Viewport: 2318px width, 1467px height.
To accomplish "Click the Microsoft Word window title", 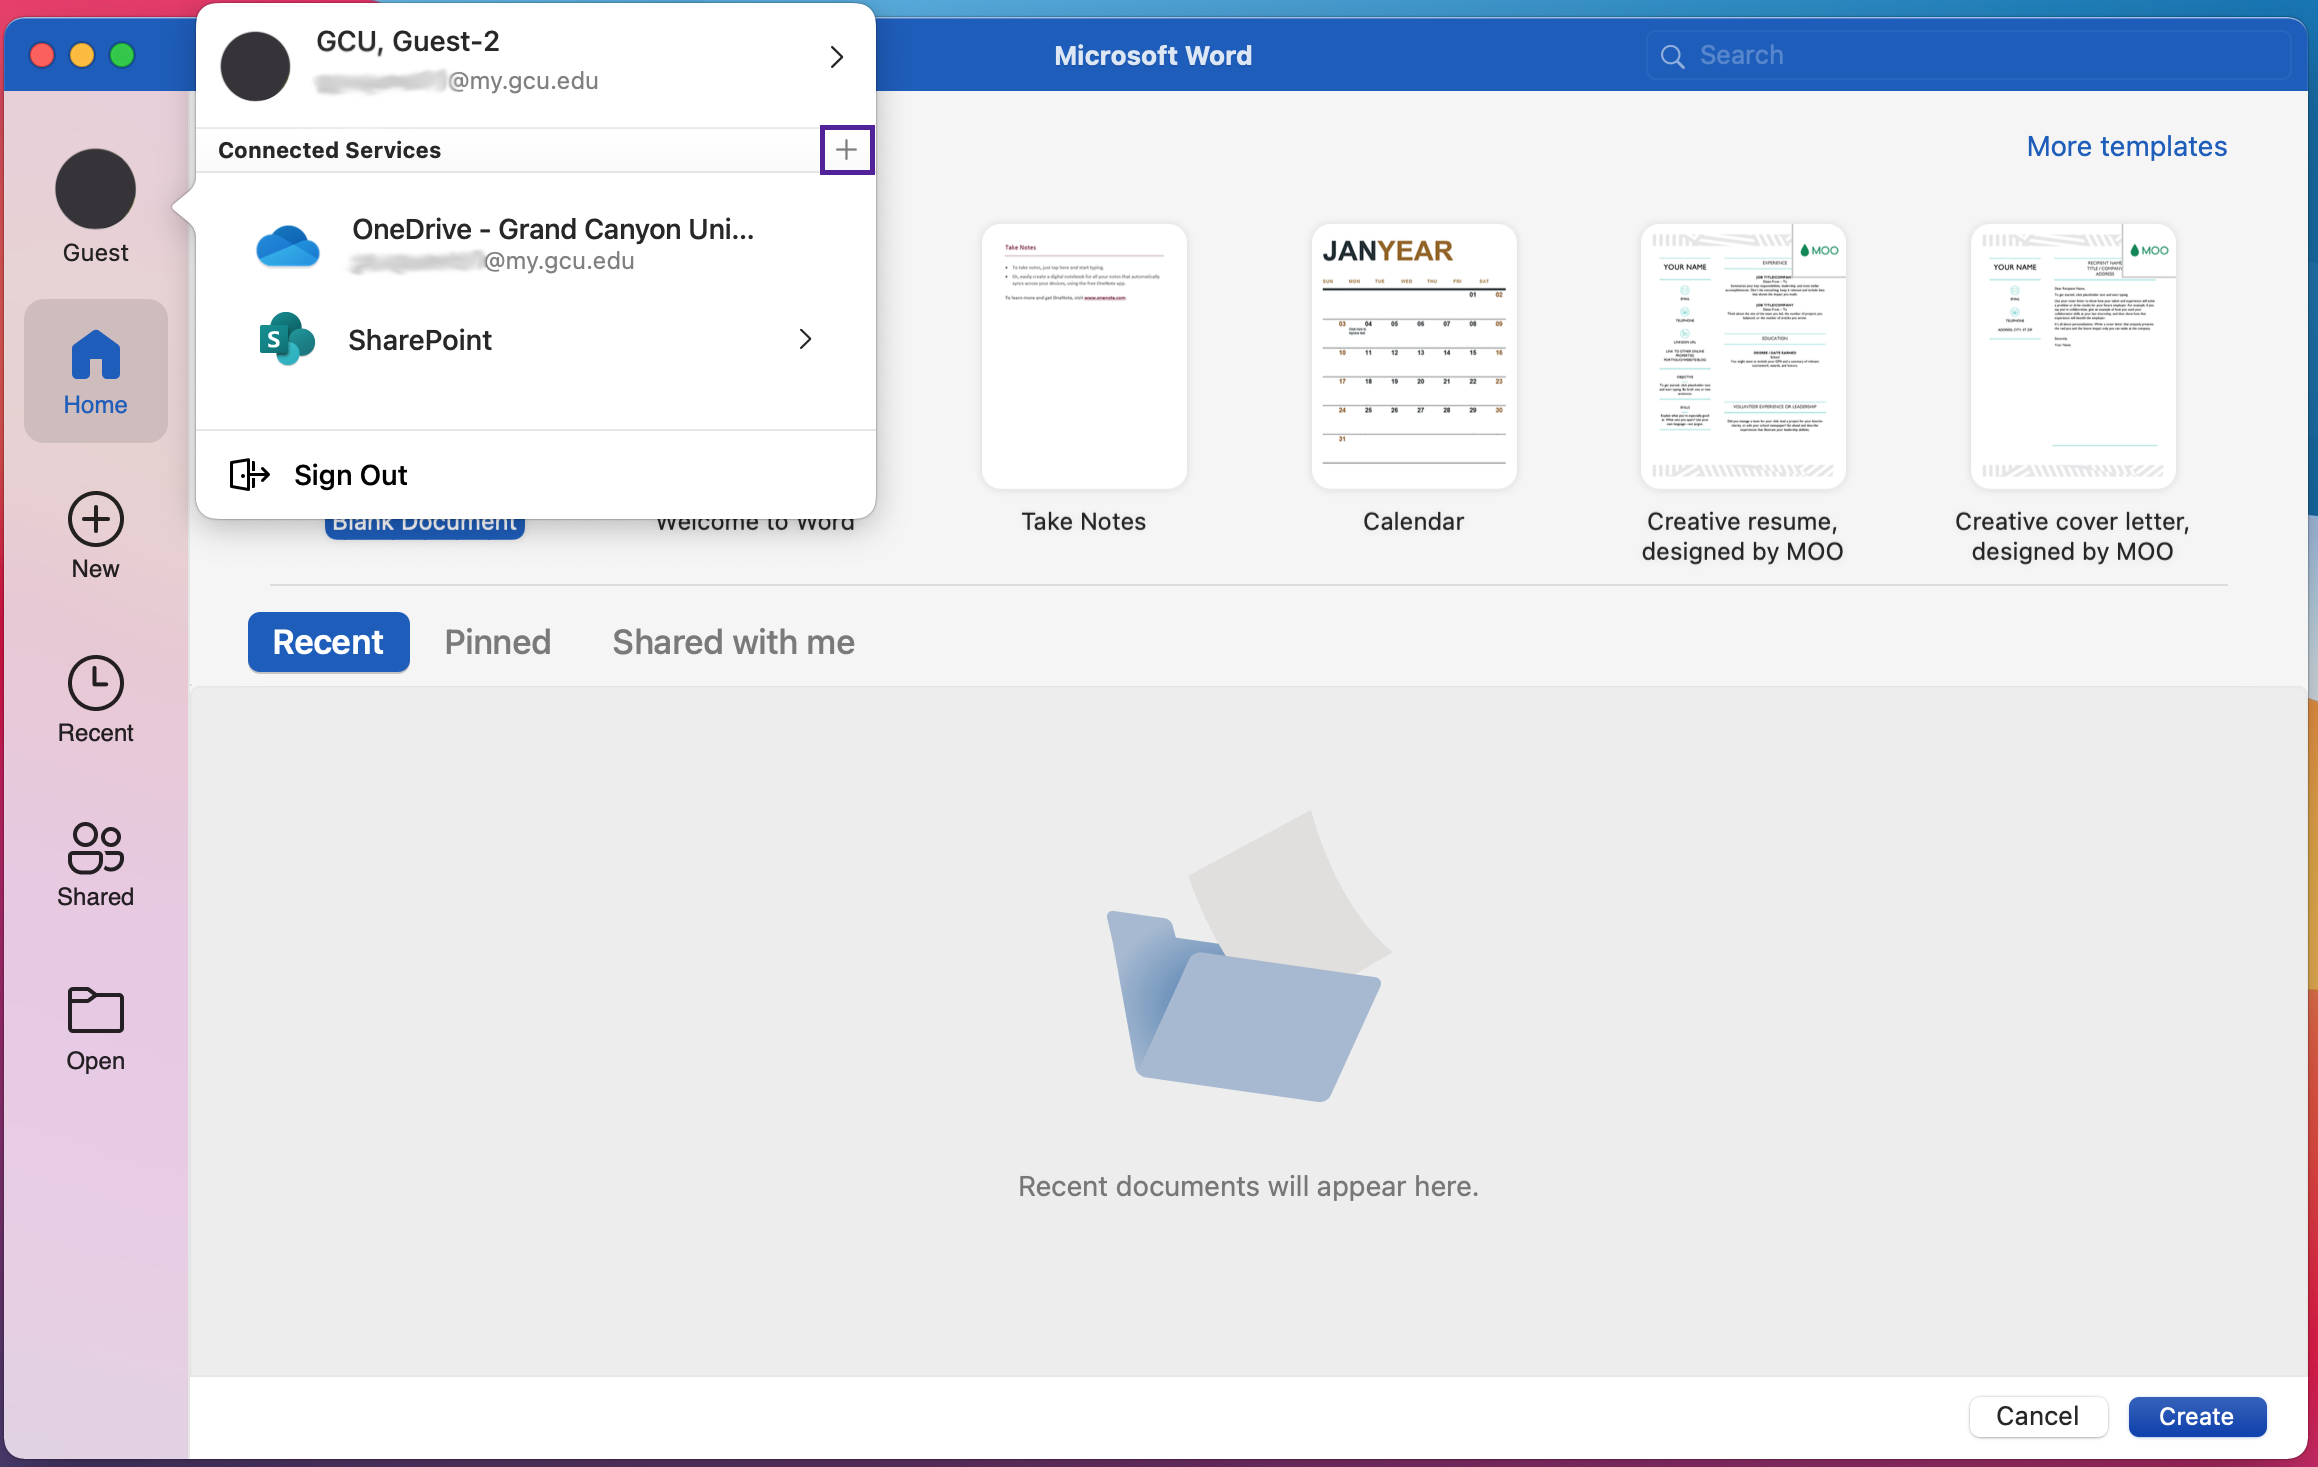I will pos(1153,56).
